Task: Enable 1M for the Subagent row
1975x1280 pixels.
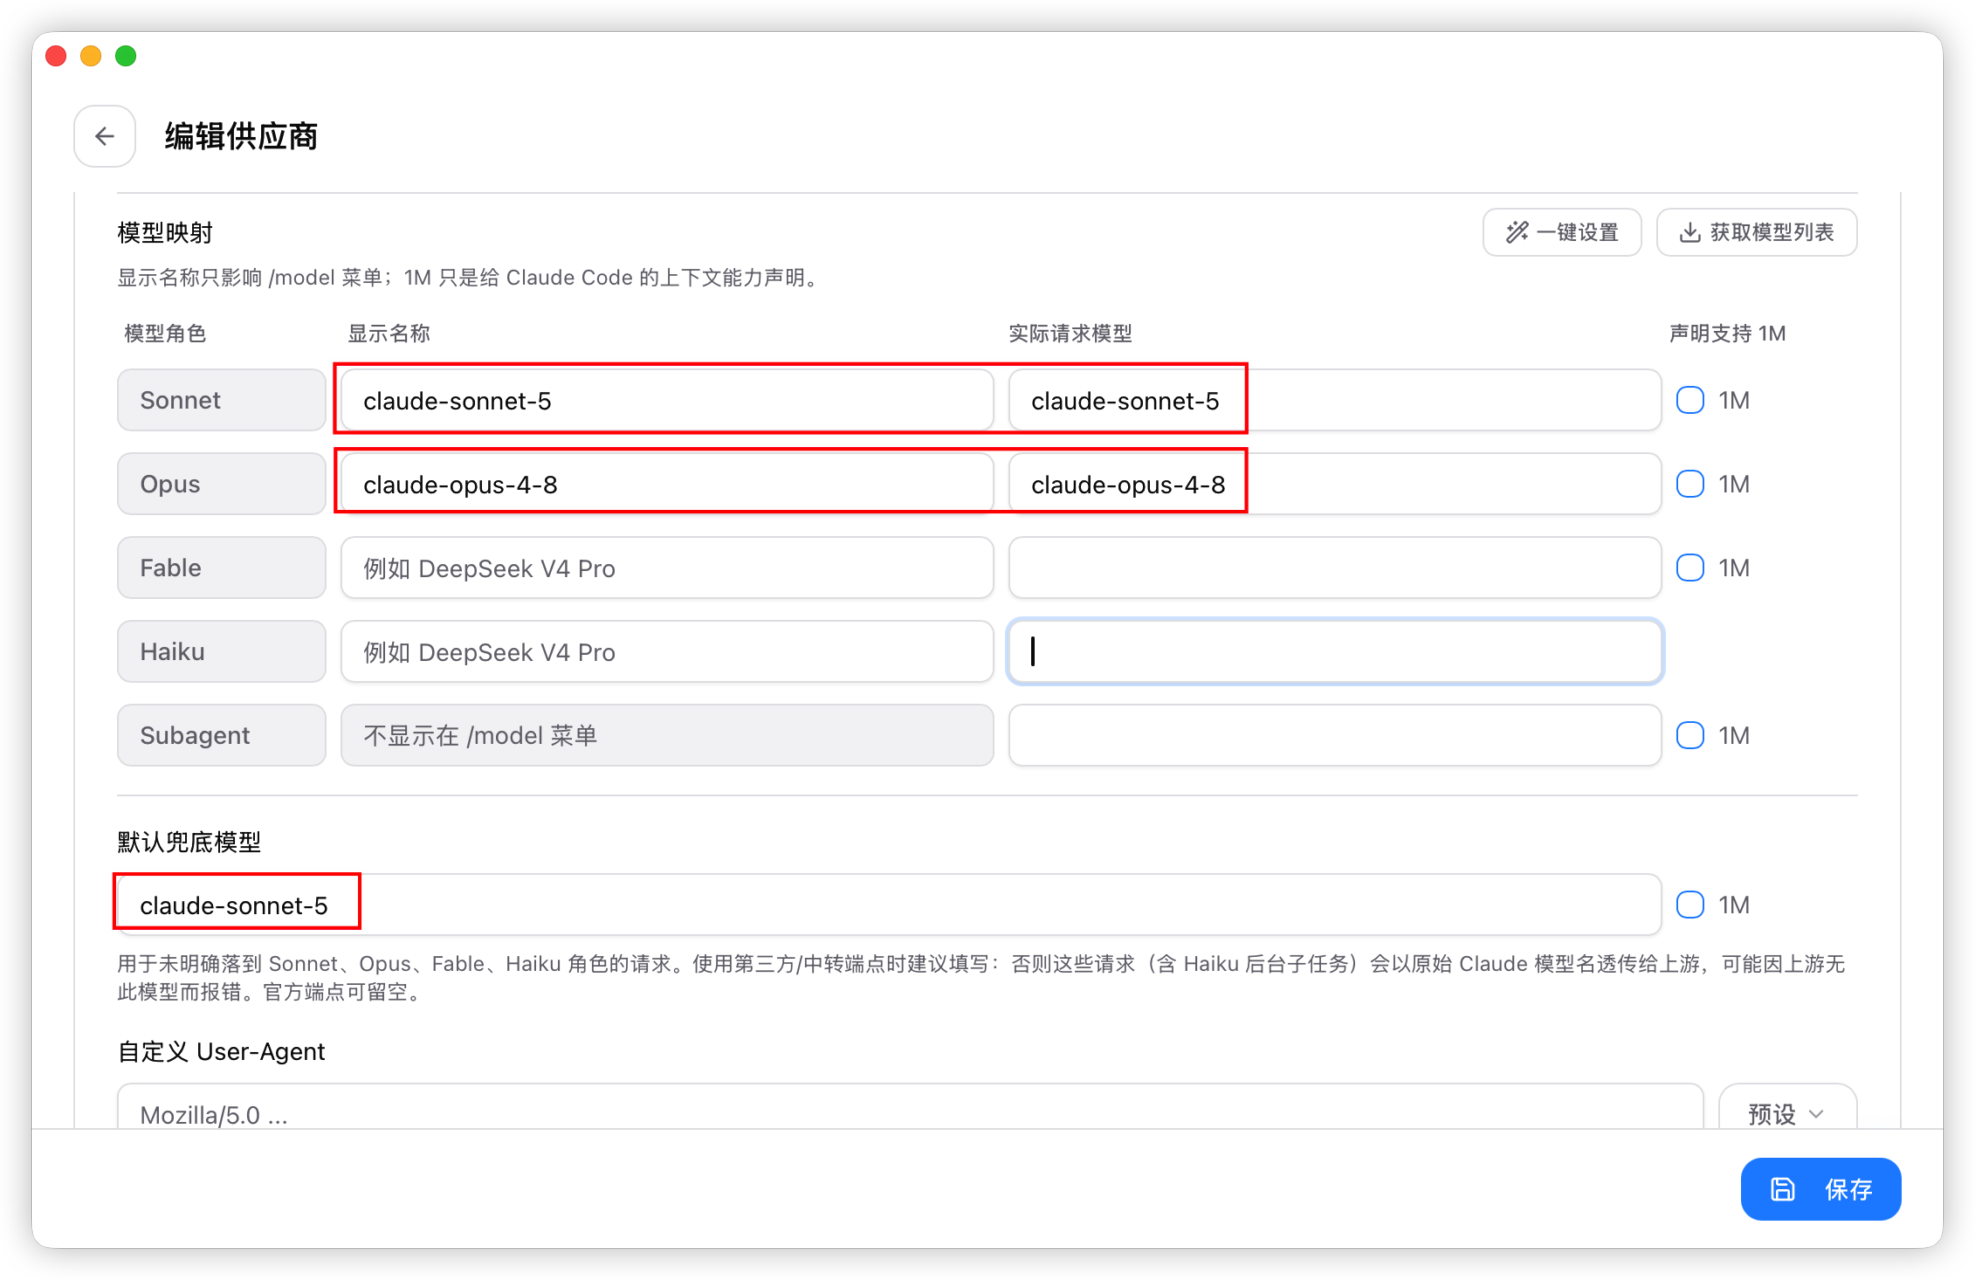Action: click(x=1690, y=735)
